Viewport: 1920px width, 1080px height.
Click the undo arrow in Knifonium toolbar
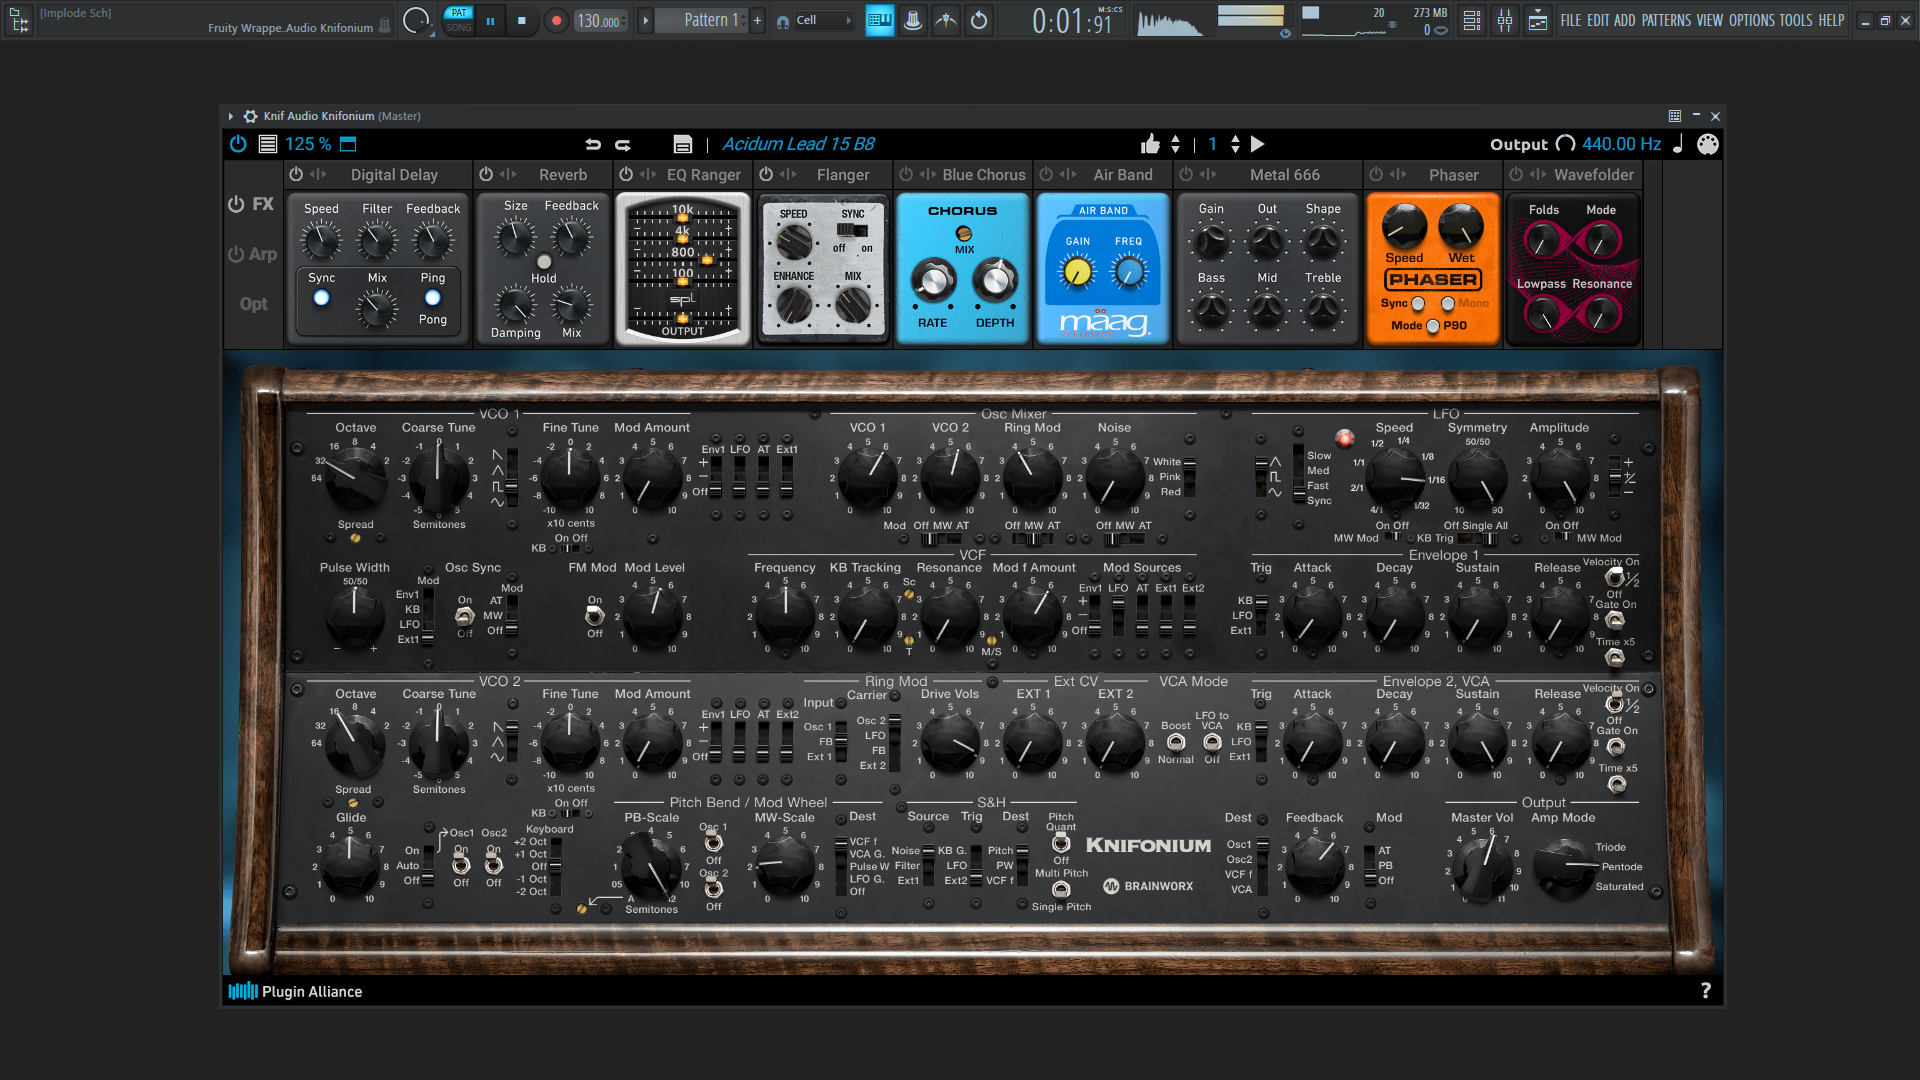[x=593, y=144]
